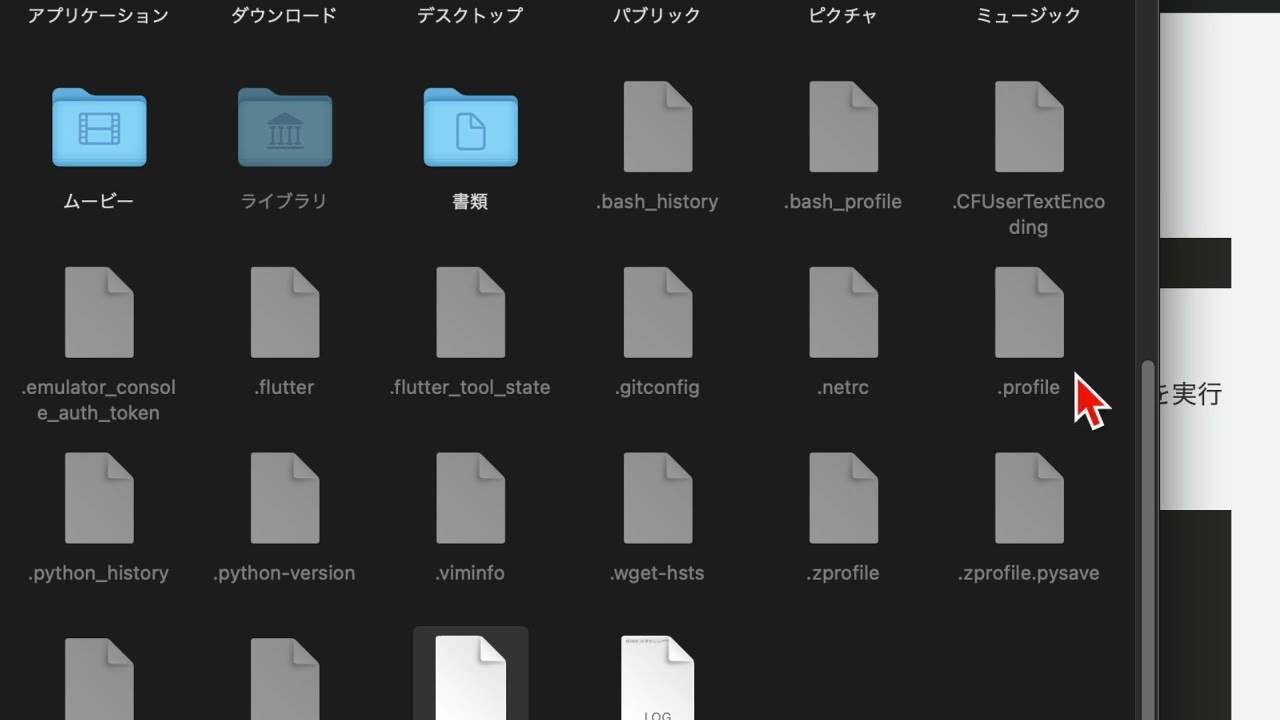Image resolution: width=1280 pixels, height=720 pixels.
Task: Select the .viminfo file icon
Action: (x=470, y=499)
